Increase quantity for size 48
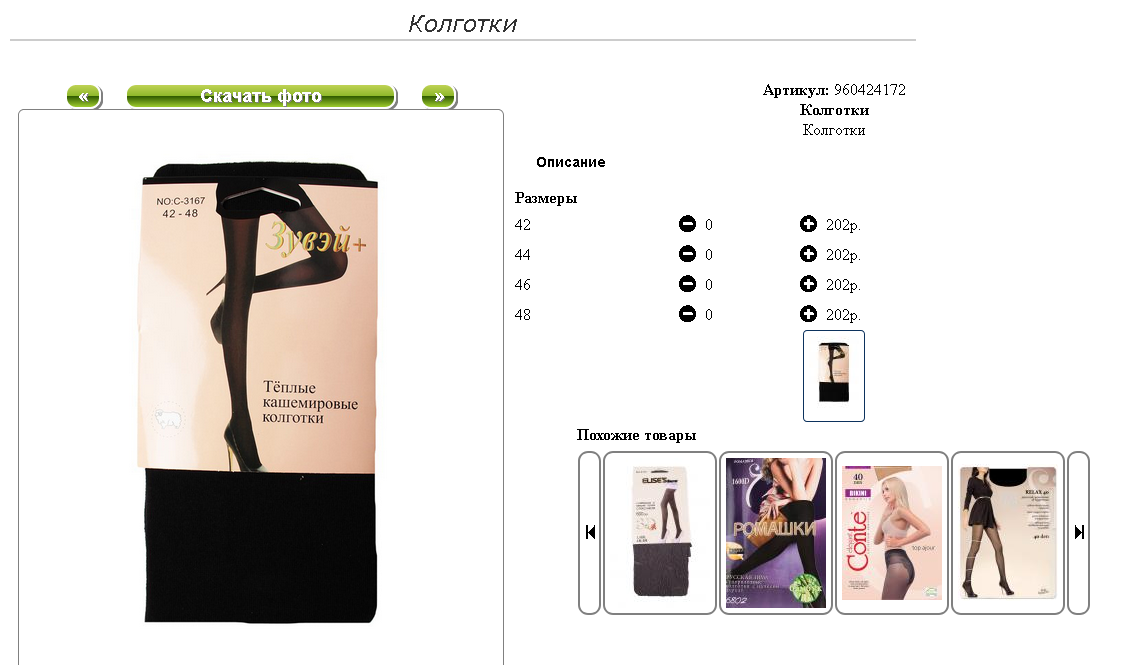 click(808, 314)
